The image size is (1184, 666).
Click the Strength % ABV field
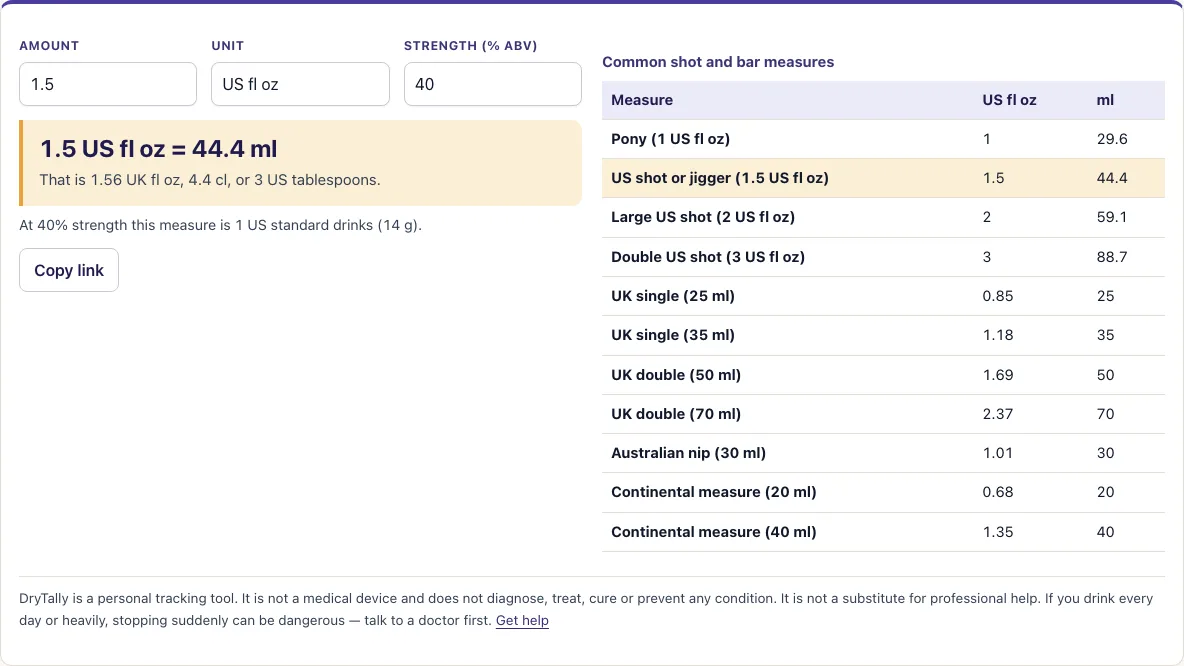point(492,84)
